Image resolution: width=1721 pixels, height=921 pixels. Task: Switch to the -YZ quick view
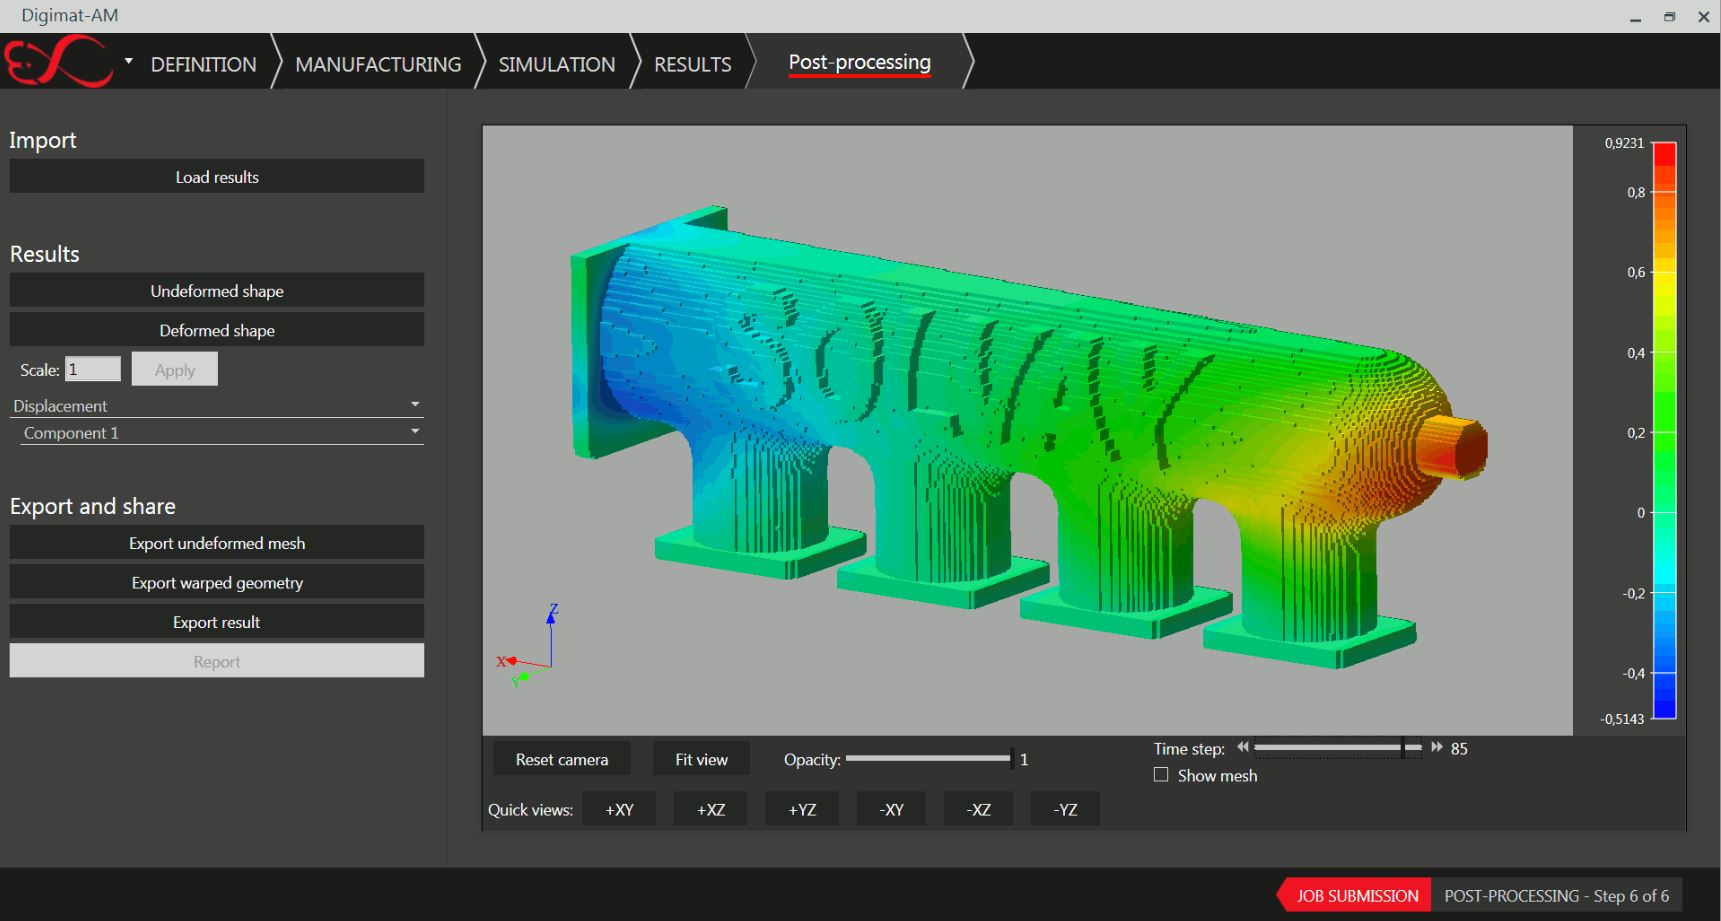tap(1065, 810)
